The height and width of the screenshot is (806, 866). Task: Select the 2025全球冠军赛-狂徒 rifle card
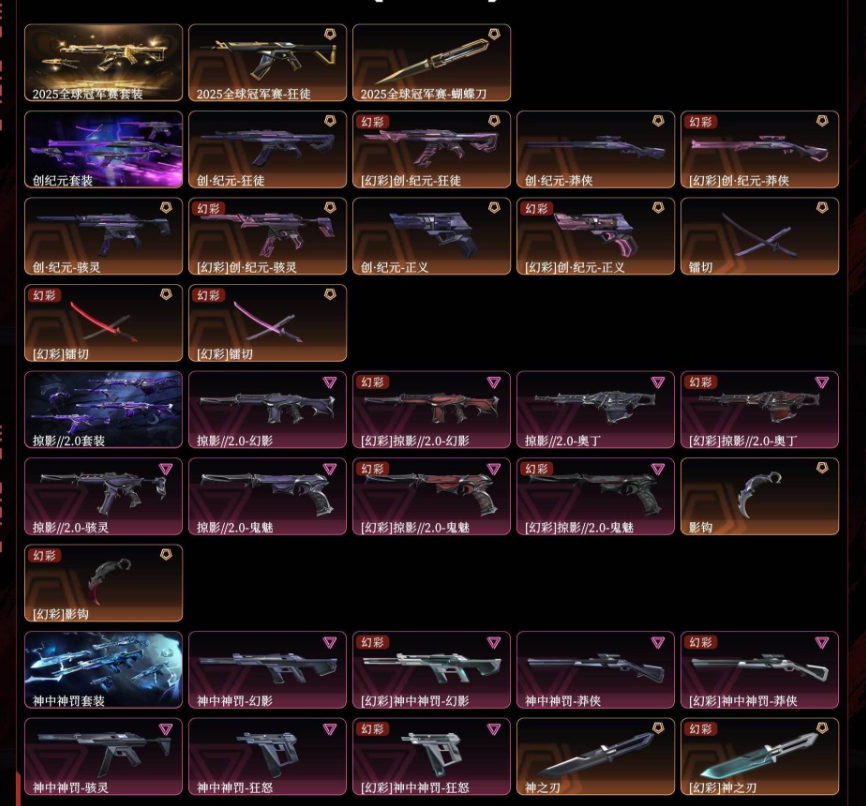267,62
